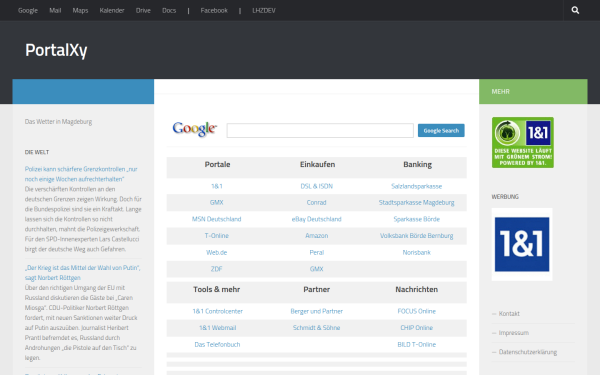Open Docs in the top navigation
The width and height of the screenshot is (600, 375).
(169, 10)
